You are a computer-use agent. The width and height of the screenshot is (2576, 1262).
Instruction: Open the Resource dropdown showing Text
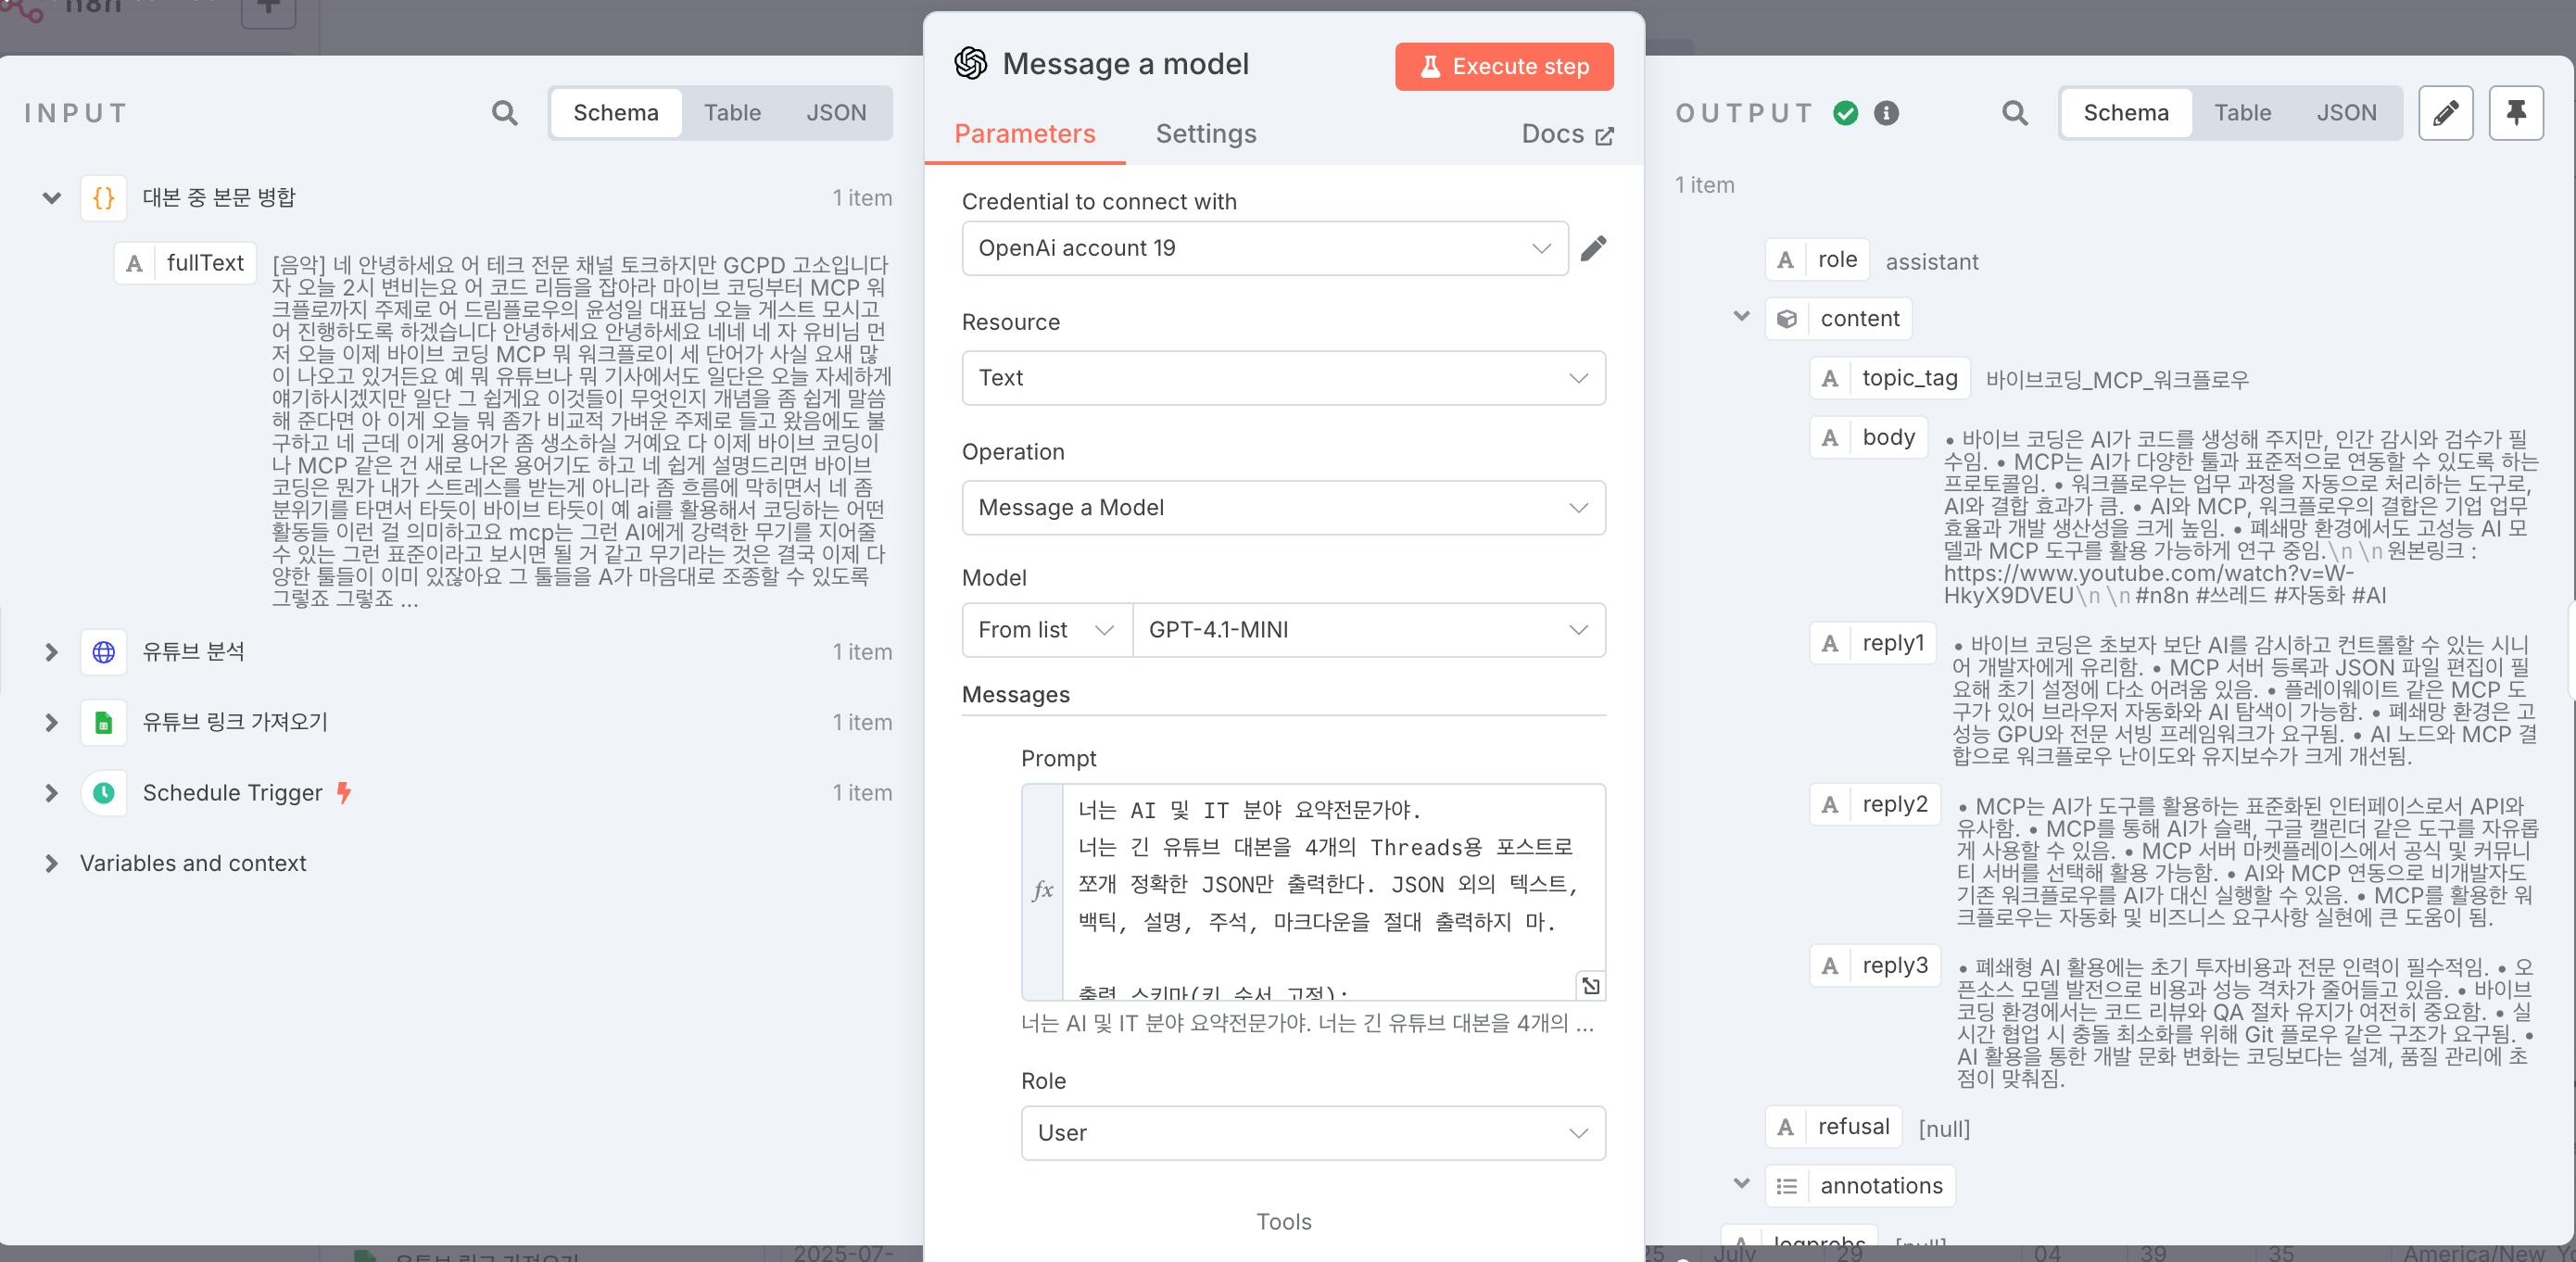pyautogui.click(x=1283, y=378)
